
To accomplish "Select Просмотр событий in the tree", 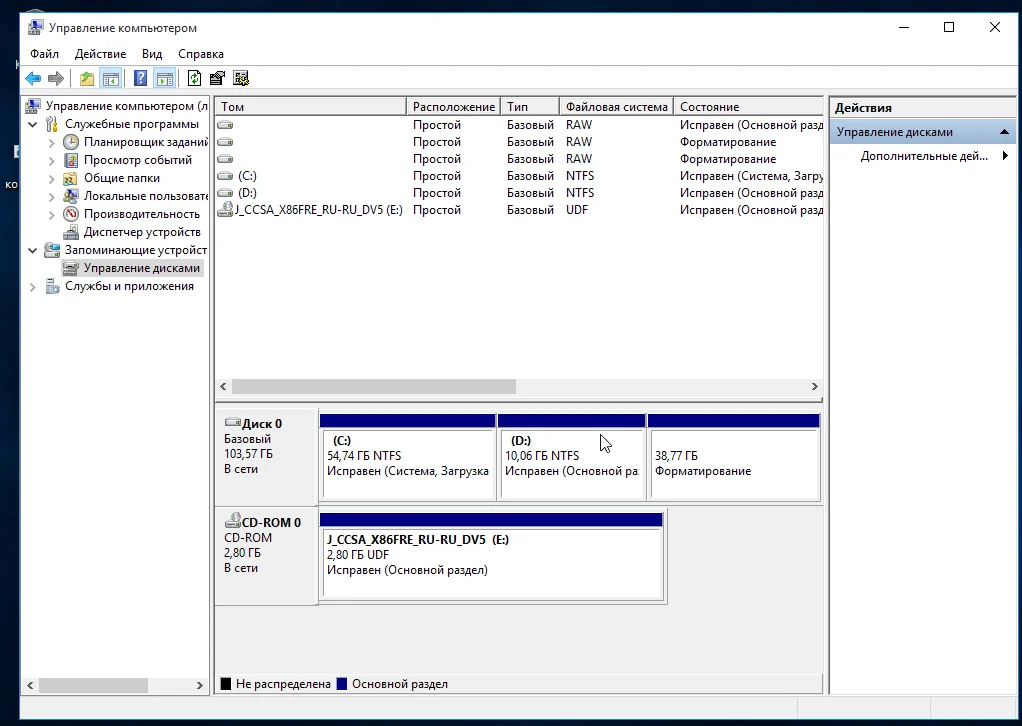I will coord(137,160).
